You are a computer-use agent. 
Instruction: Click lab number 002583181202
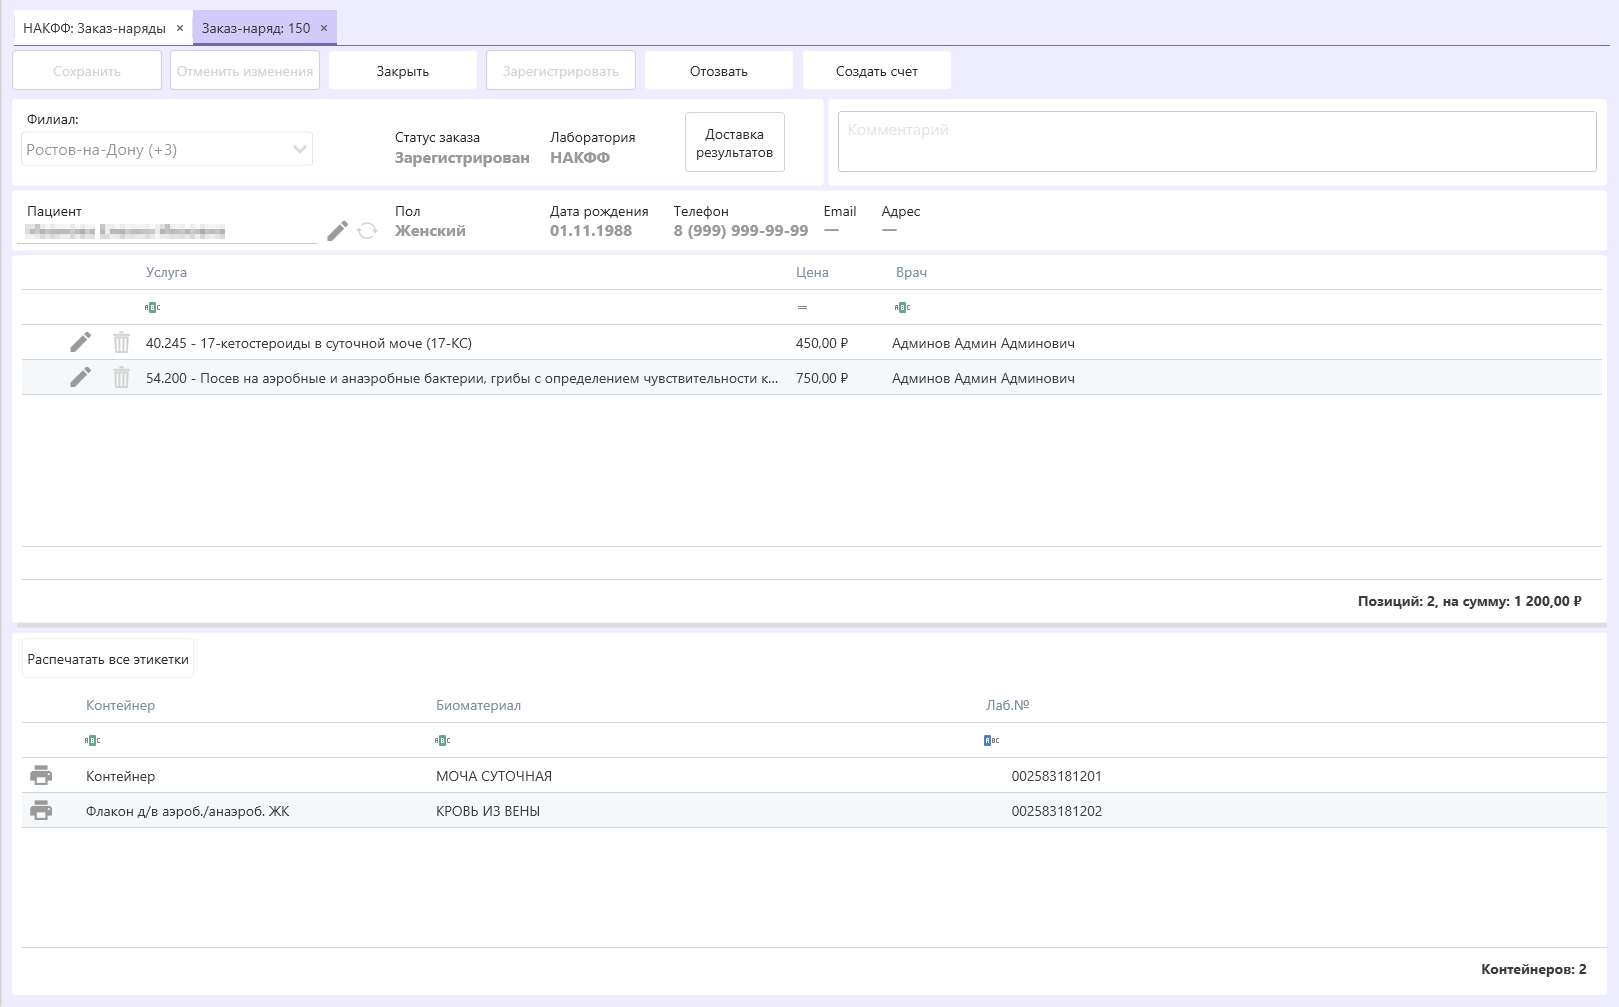1056,811
